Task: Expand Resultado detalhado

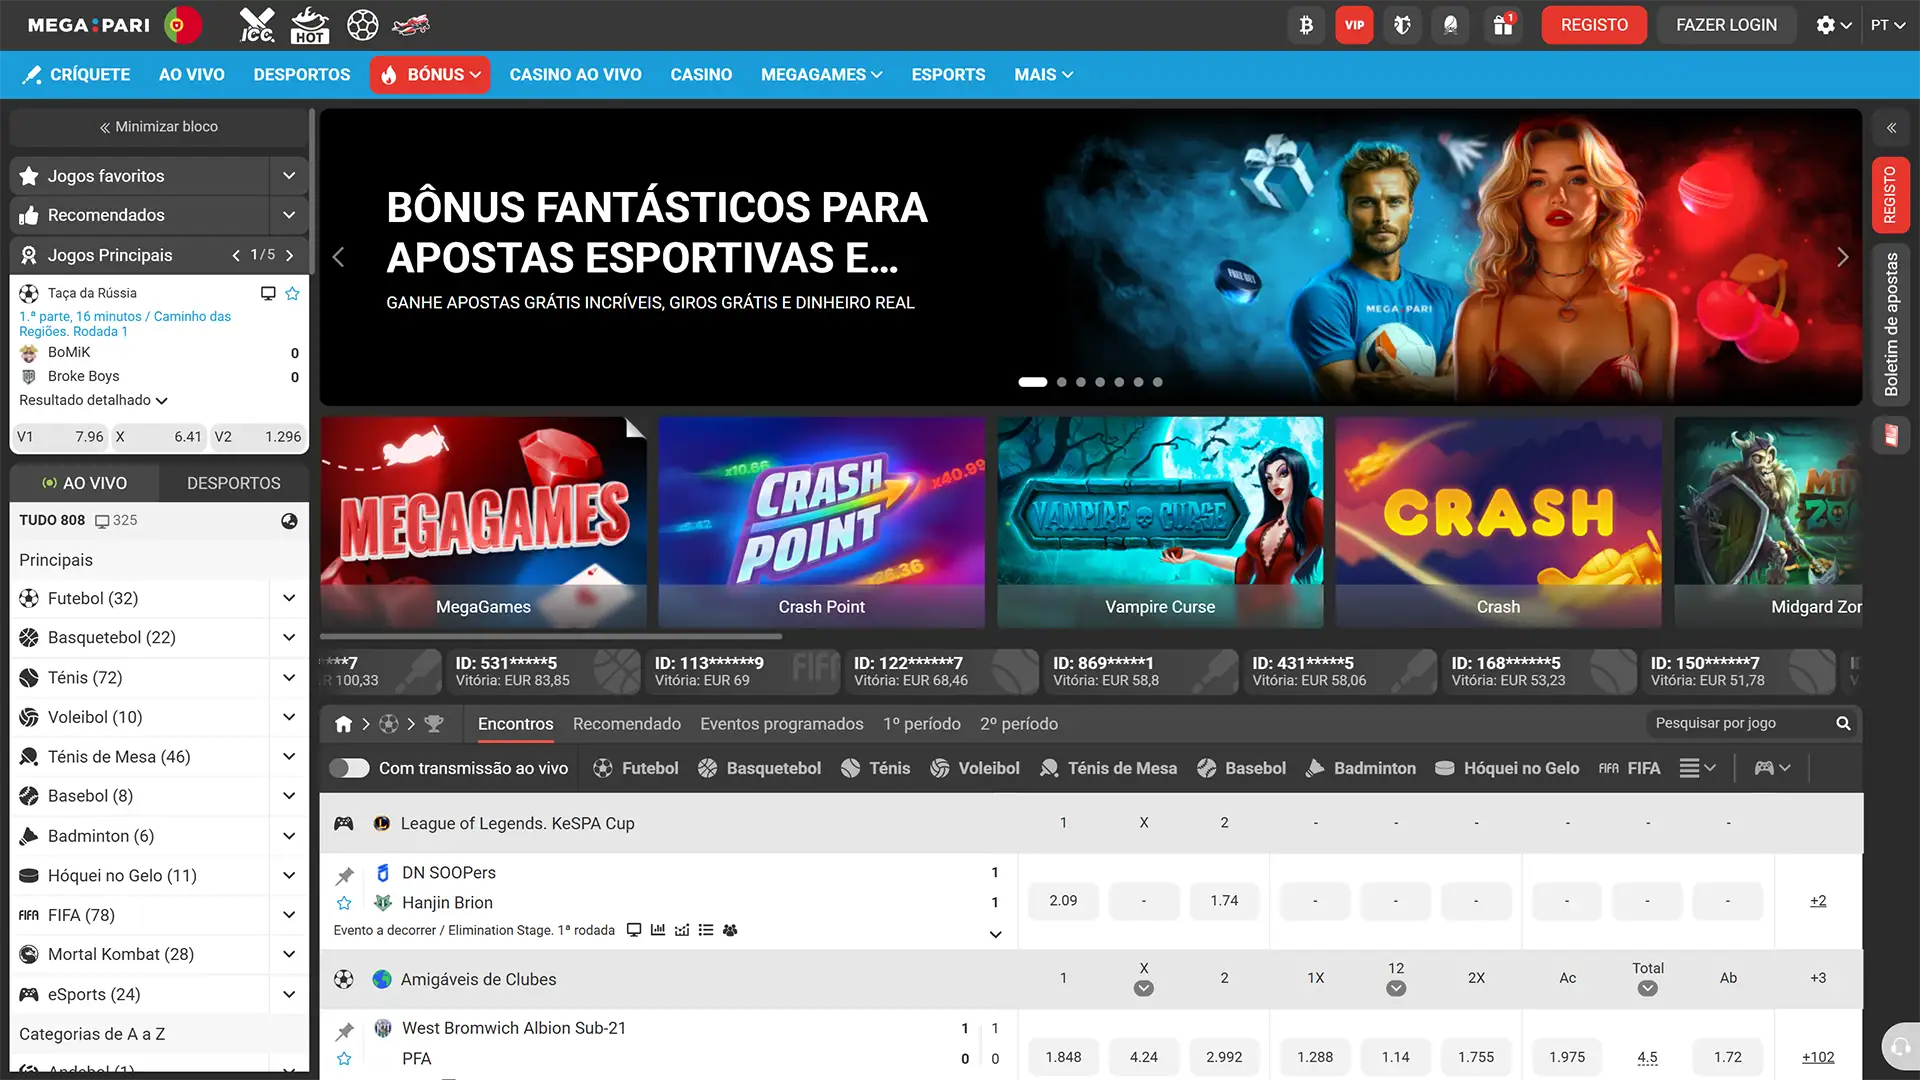Action: click(93, 400)
